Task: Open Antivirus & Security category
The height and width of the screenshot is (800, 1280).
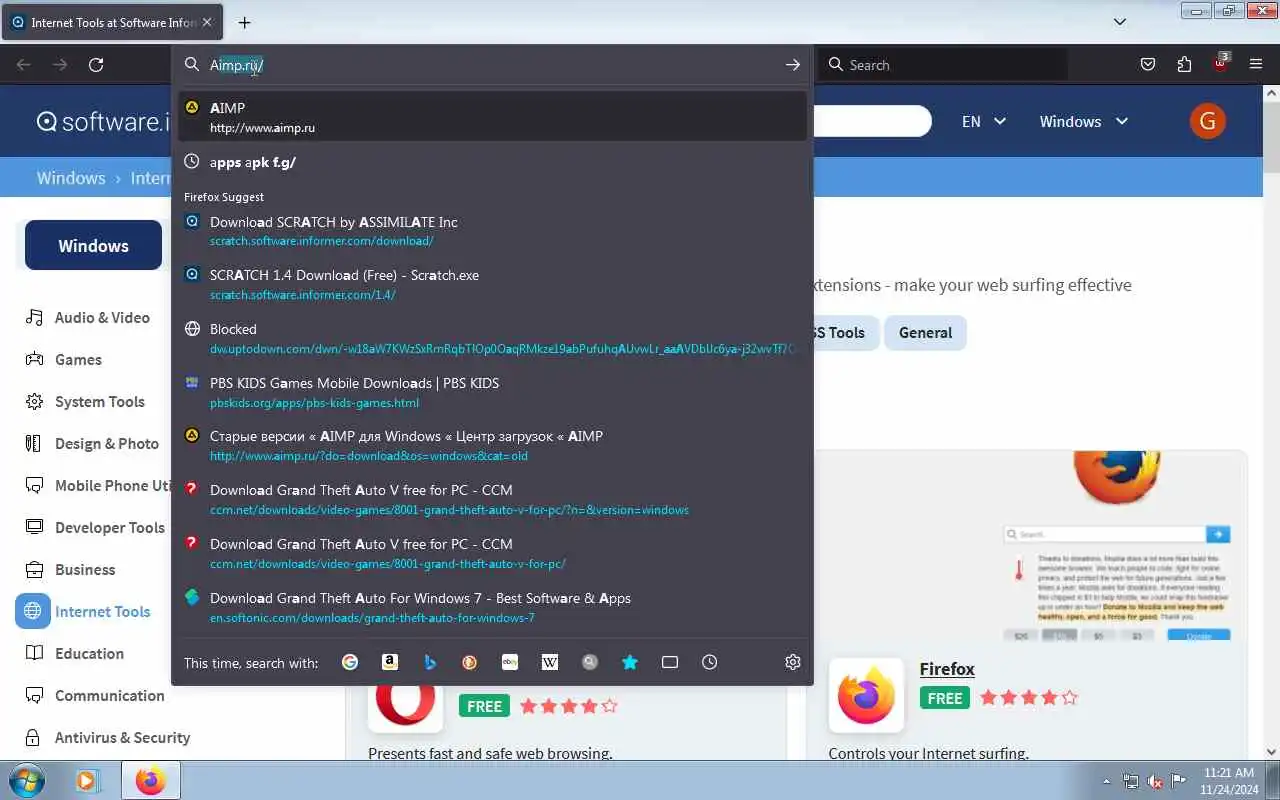Action: (122, 737)
